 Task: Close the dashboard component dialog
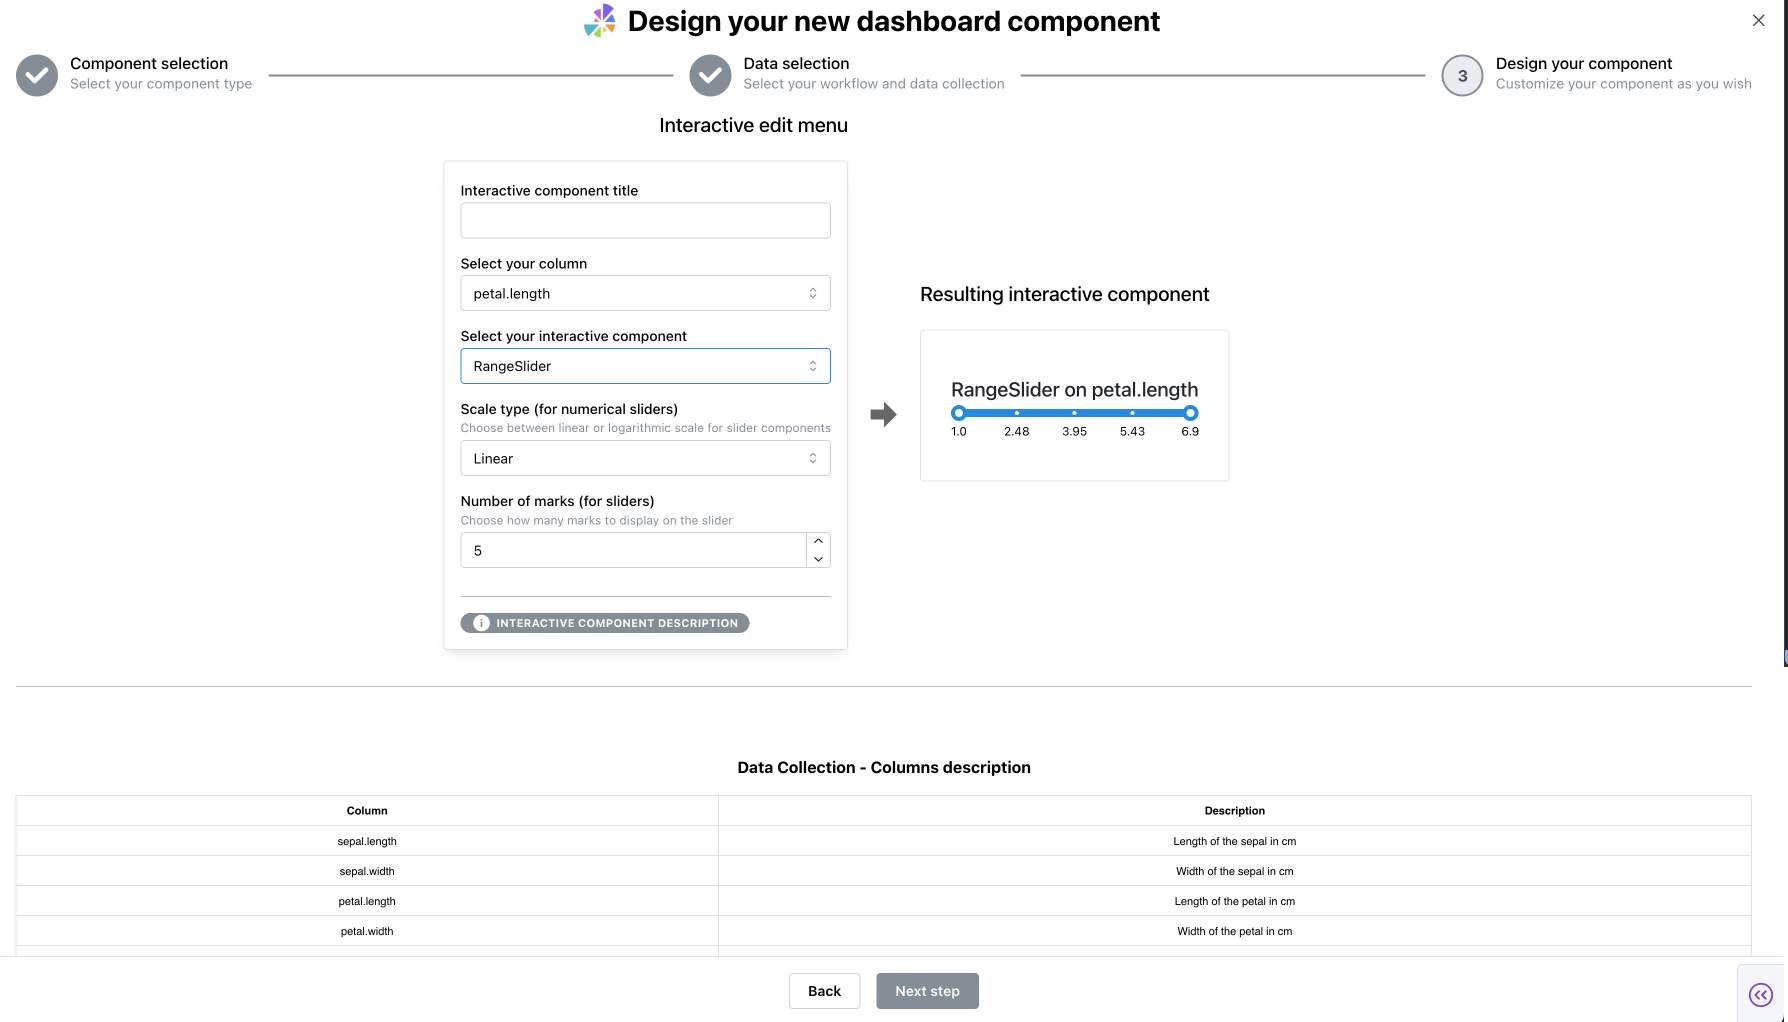[1758, 20]
